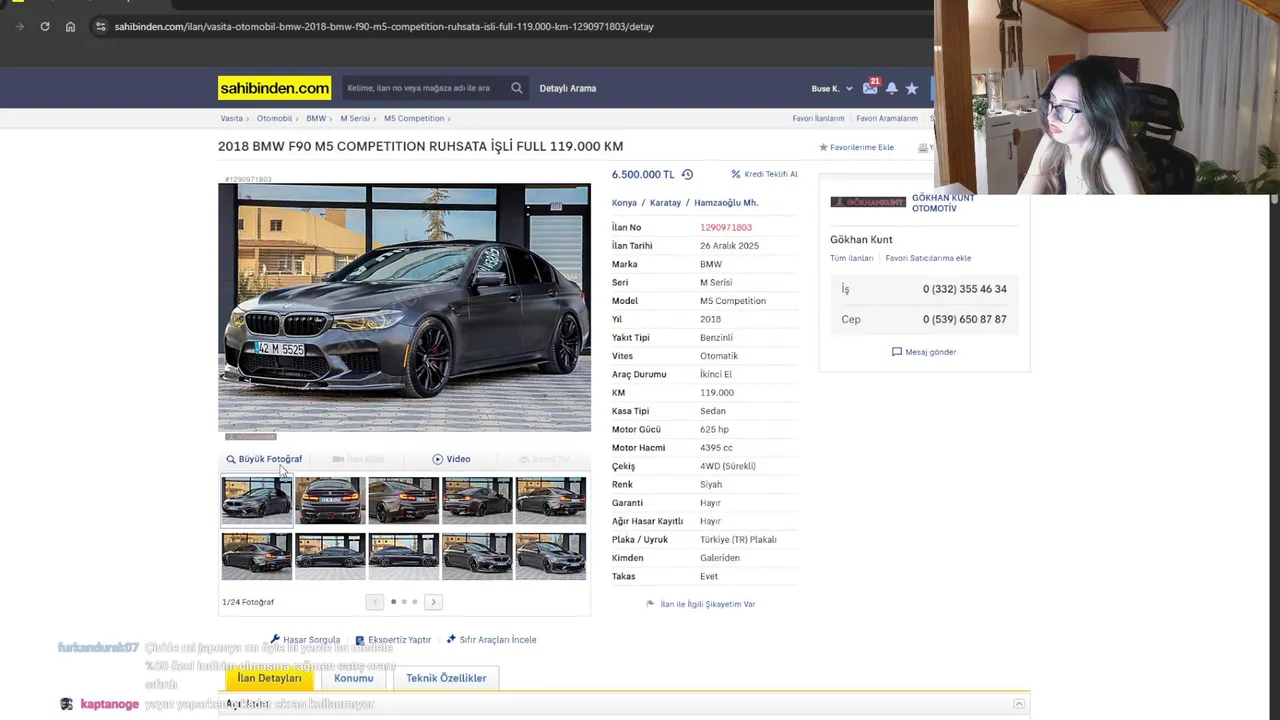Select the last thumbnail in bottom row
The image size is (1280, 720).
(551, 556)
